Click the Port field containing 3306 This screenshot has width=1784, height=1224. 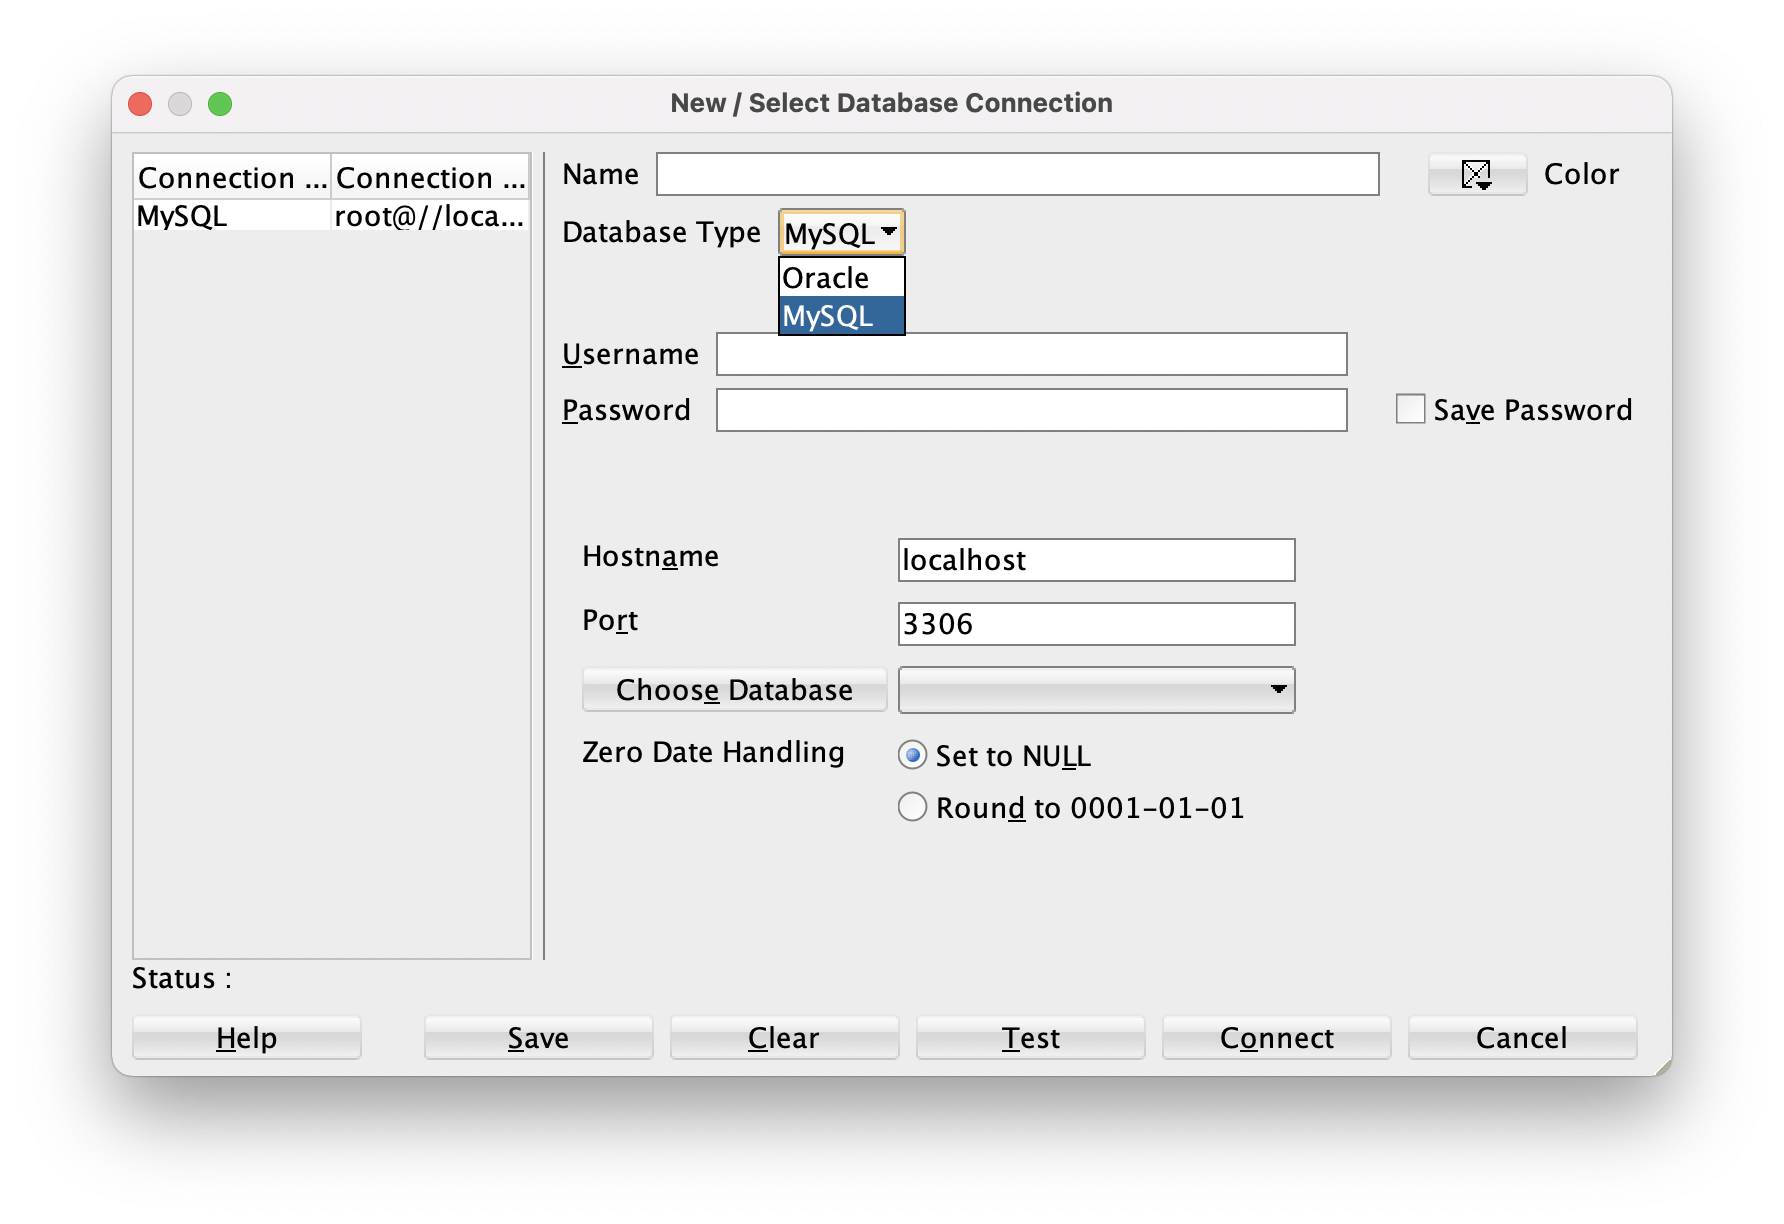1096,624
